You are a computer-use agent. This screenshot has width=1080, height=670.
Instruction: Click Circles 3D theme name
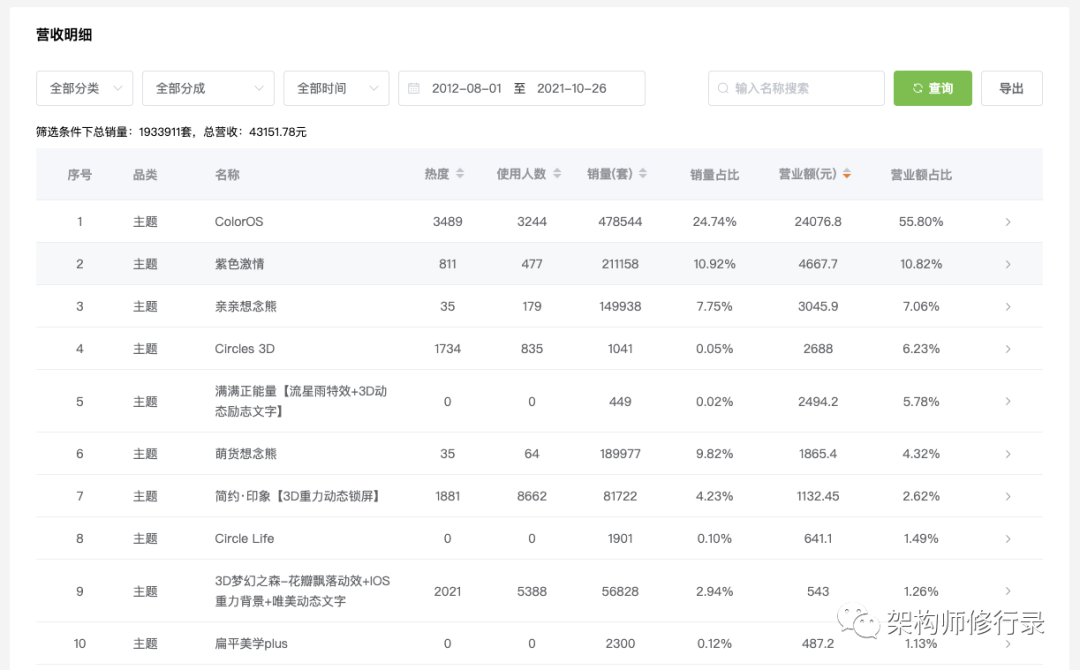[245, 349]
